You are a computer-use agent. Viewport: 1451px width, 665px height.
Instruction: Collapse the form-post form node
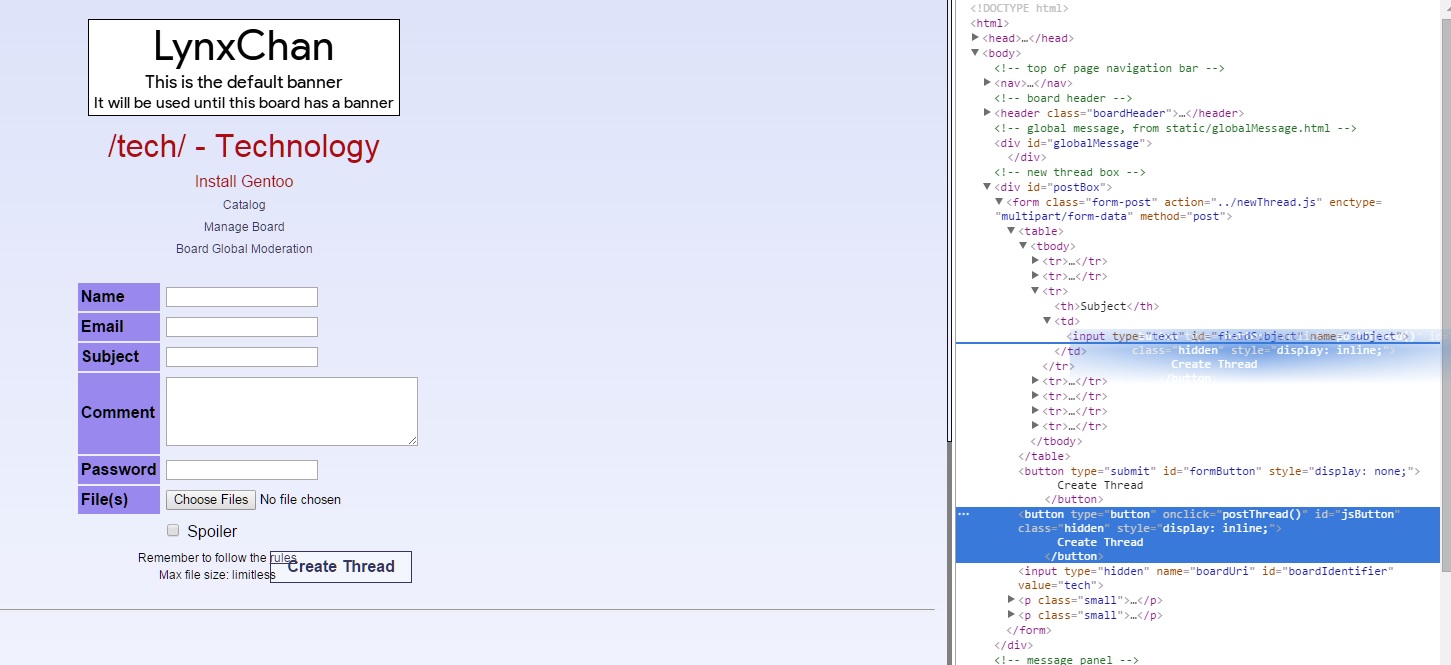(x=999, y=202)
